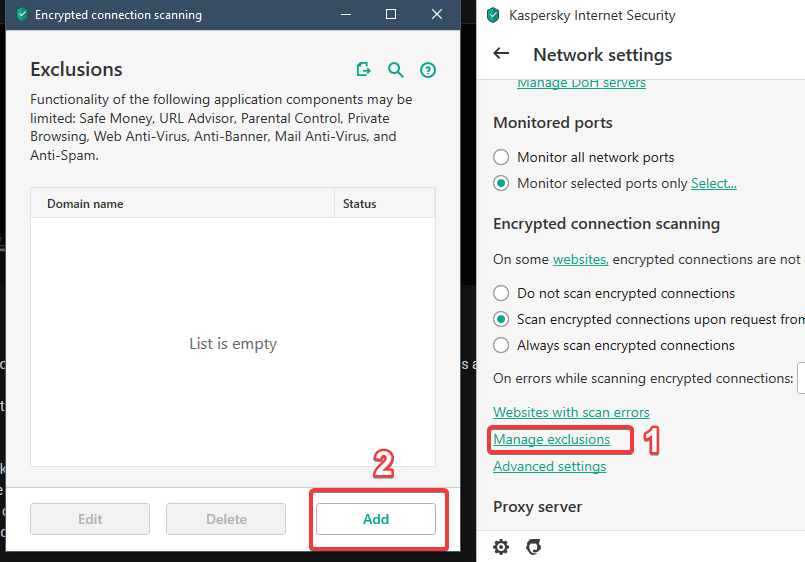Select Scan encrypted connections upon request

tap(502, 319)
